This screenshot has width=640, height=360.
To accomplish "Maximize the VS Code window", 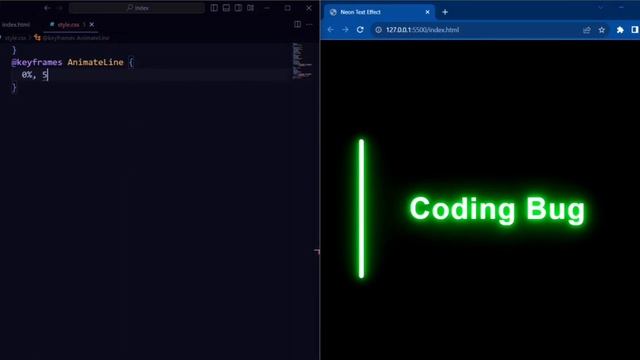I will pos(288,8).
